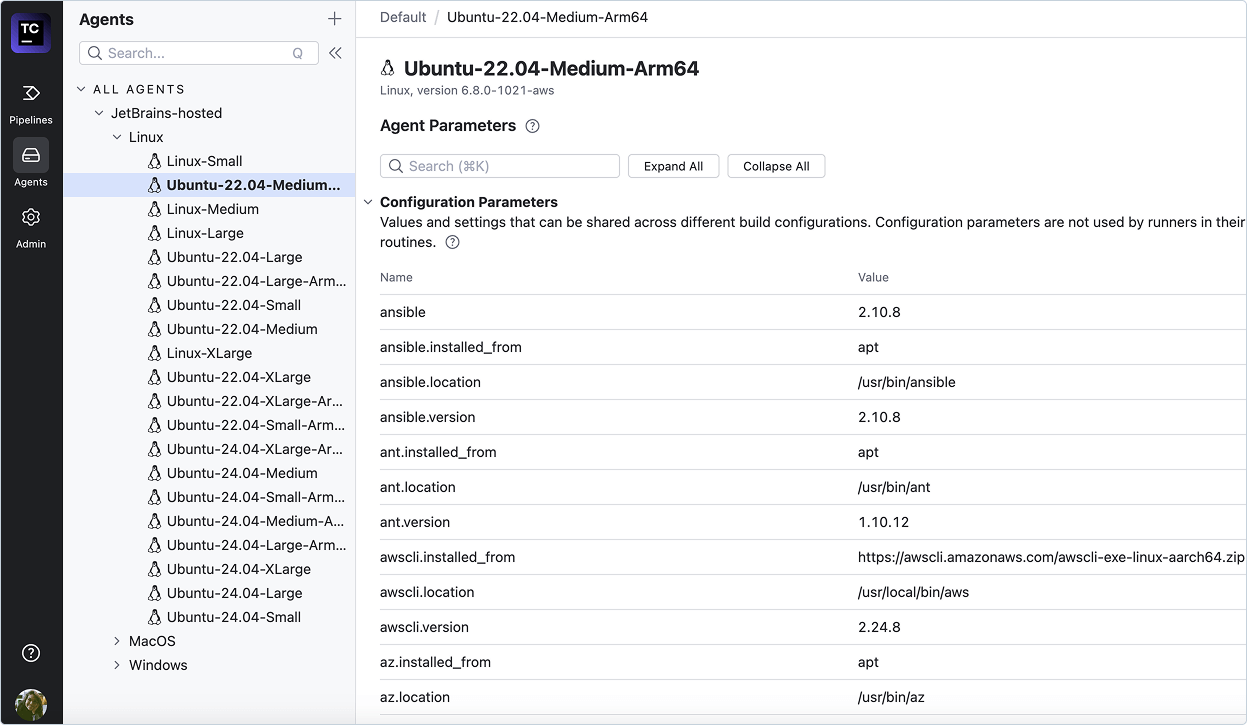Click the Expand All button

point(673,166)
